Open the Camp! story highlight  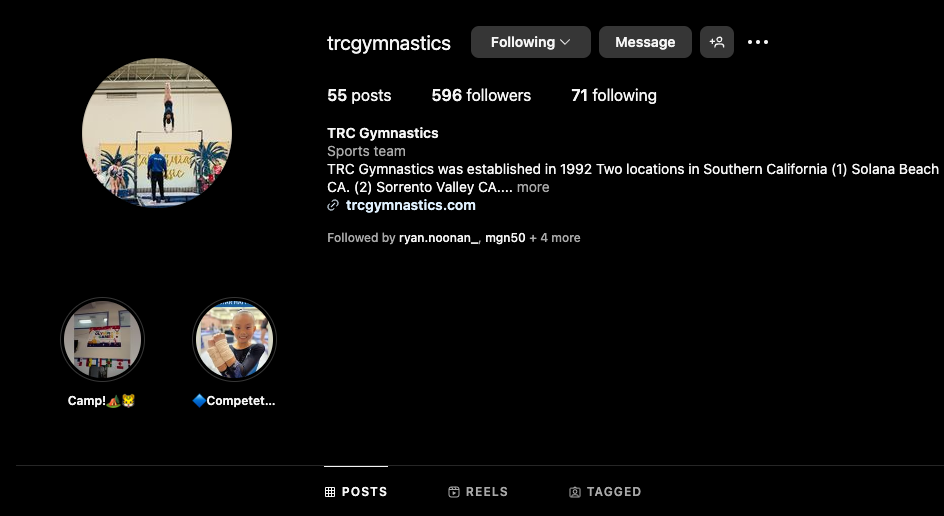pyautogui.click(x=102, y=340)
